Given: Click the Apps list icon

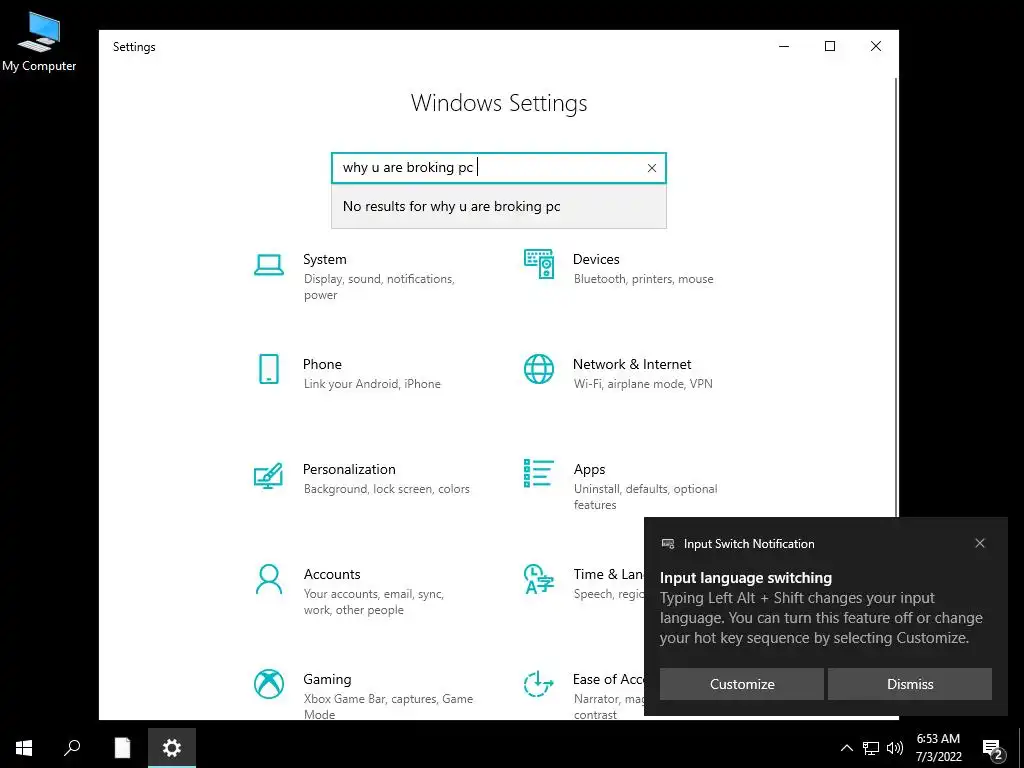Looking at the screenshot, I should click(x=539, y=473).
